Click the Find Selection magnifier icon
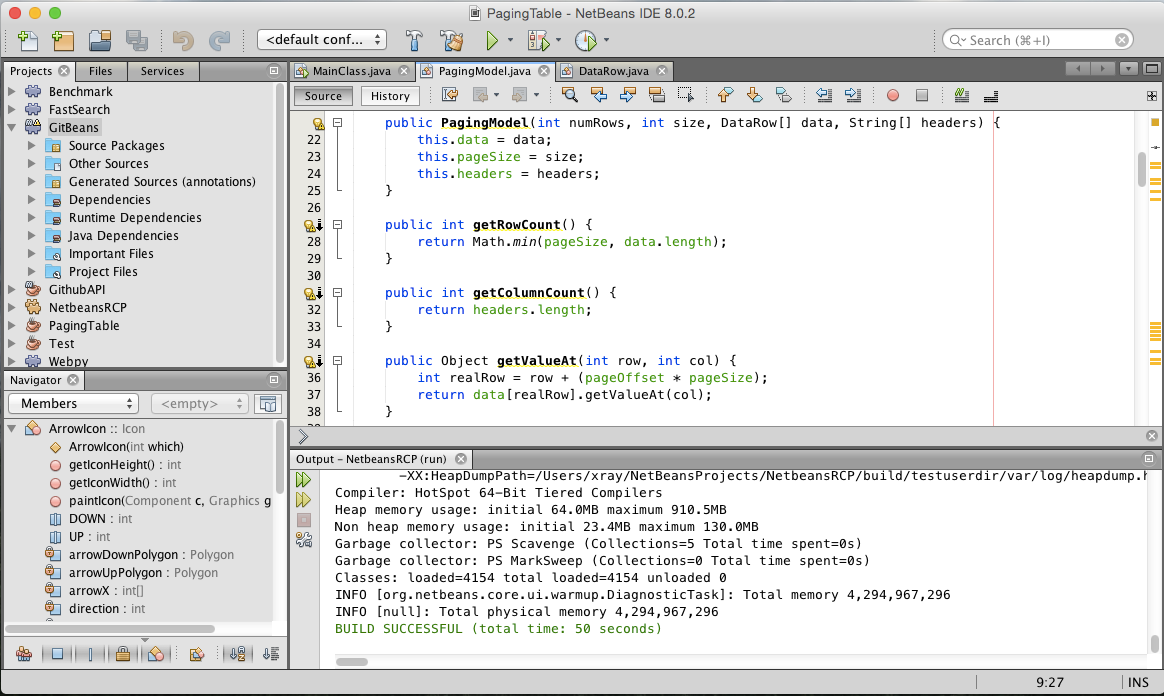This screenshot has height=696, width=1164. pyautogui.click(x=569, y=95)
